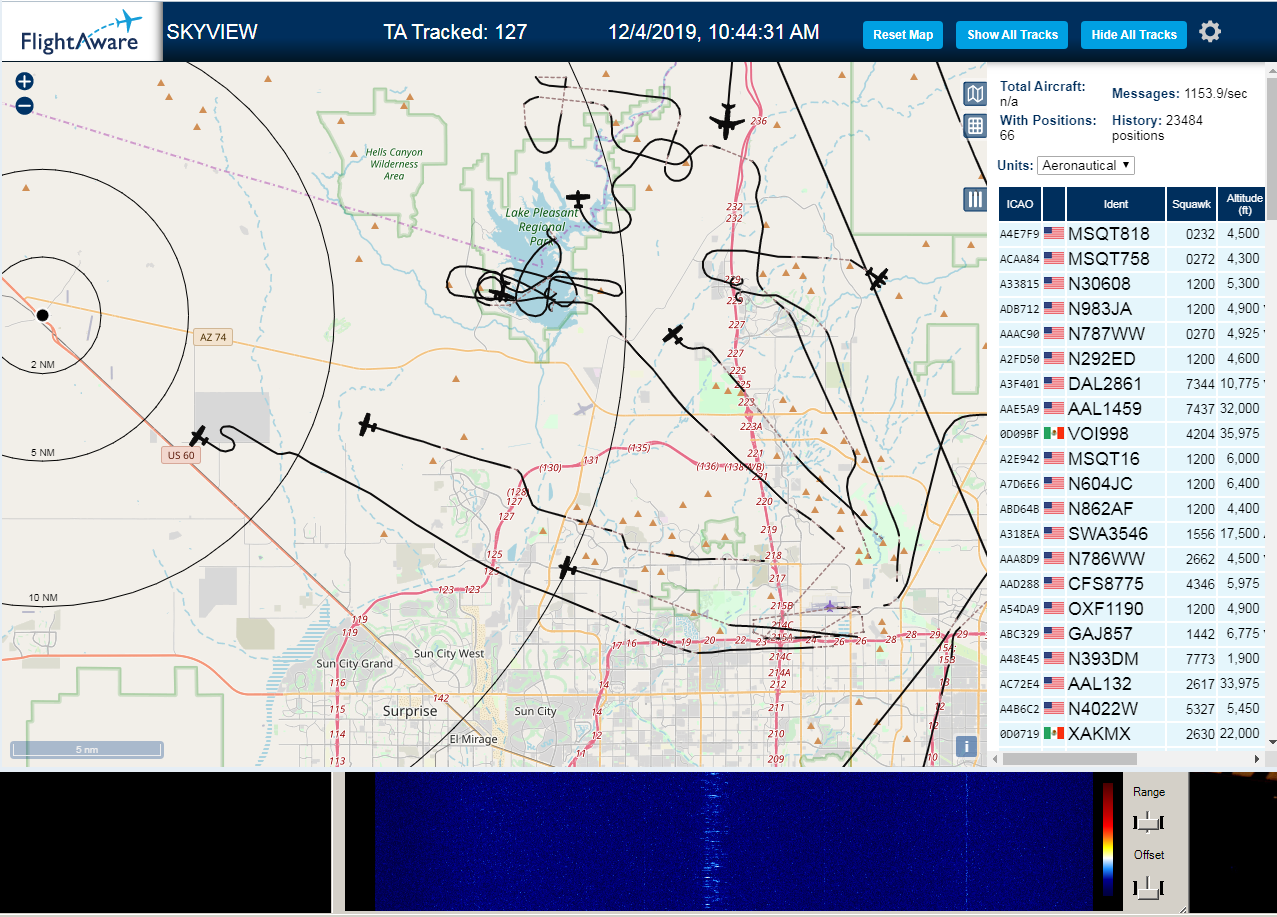This screenshot has width=1277, height=917.
Task: Select AAL132 aircraft row
Action: coord(1133,683)
